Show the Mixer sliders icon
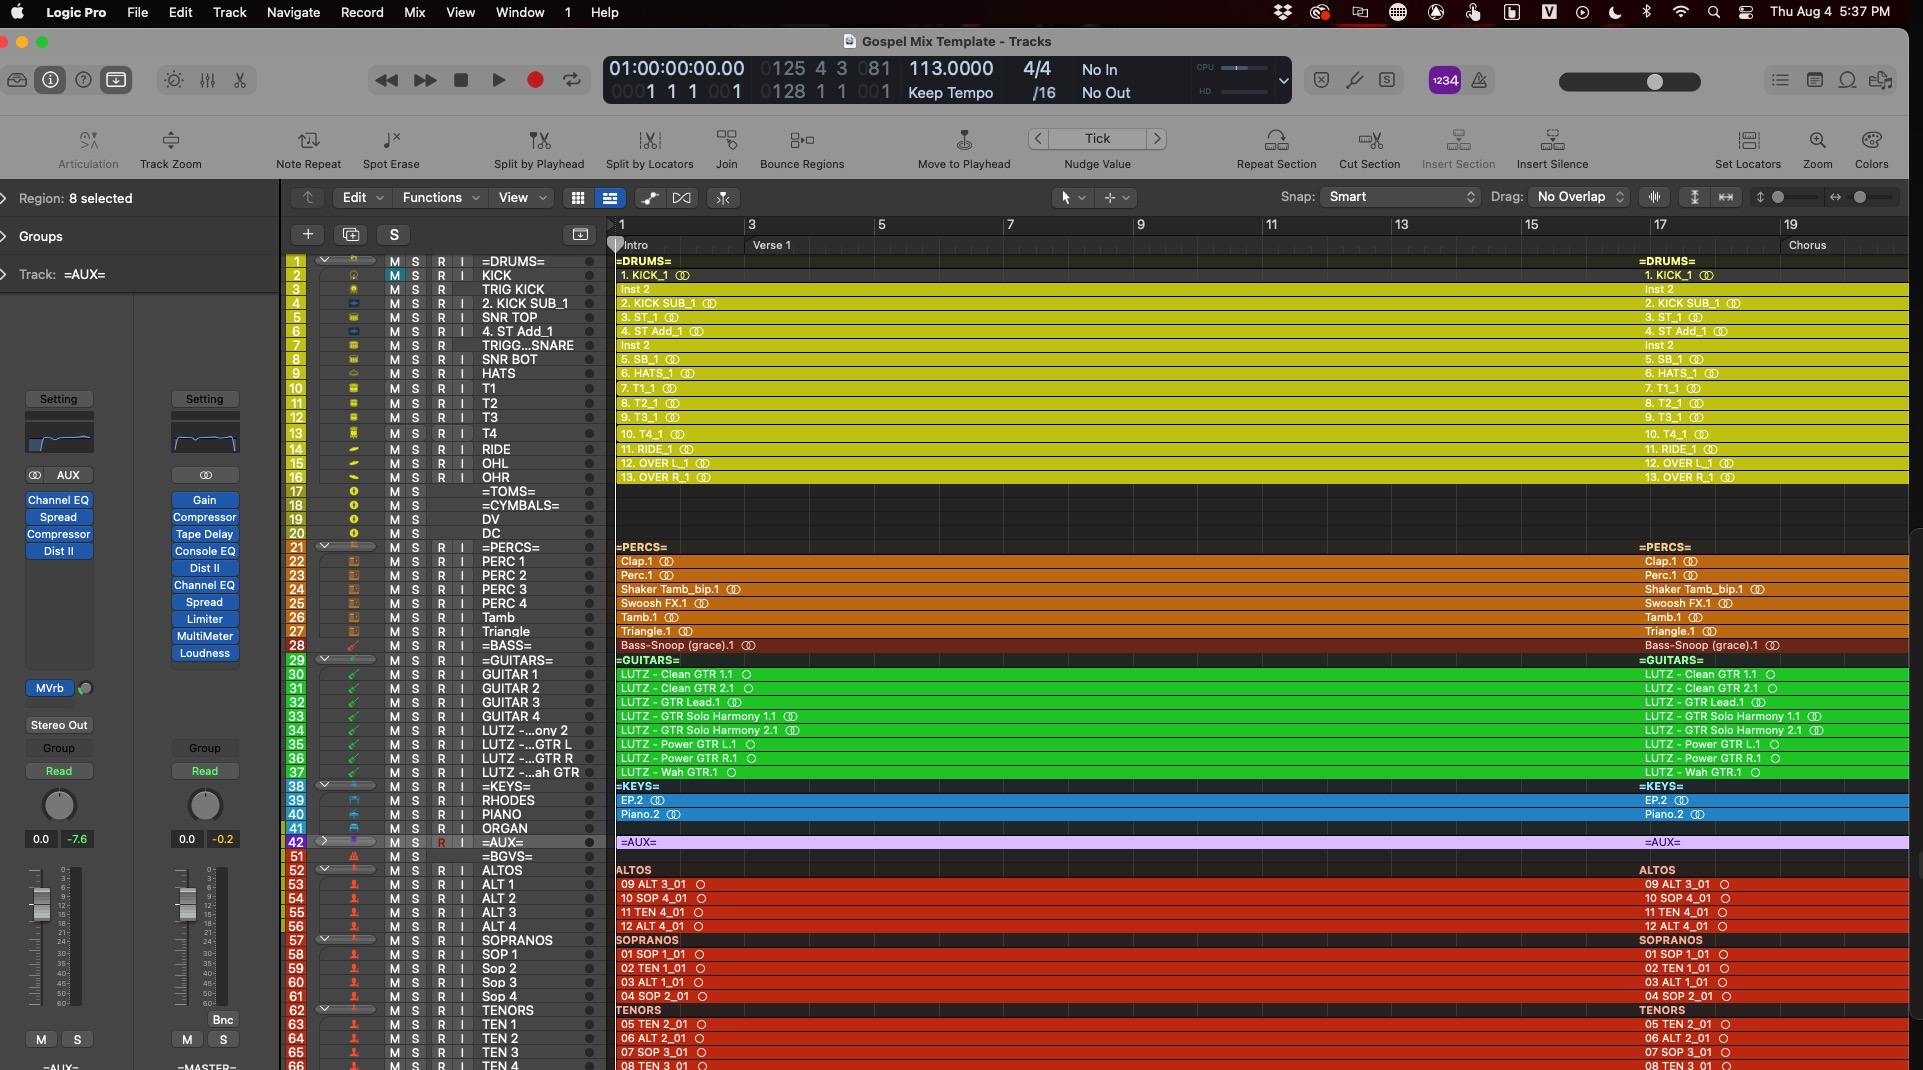Viewport: 1923px width, 1070px height. (207, 80)
